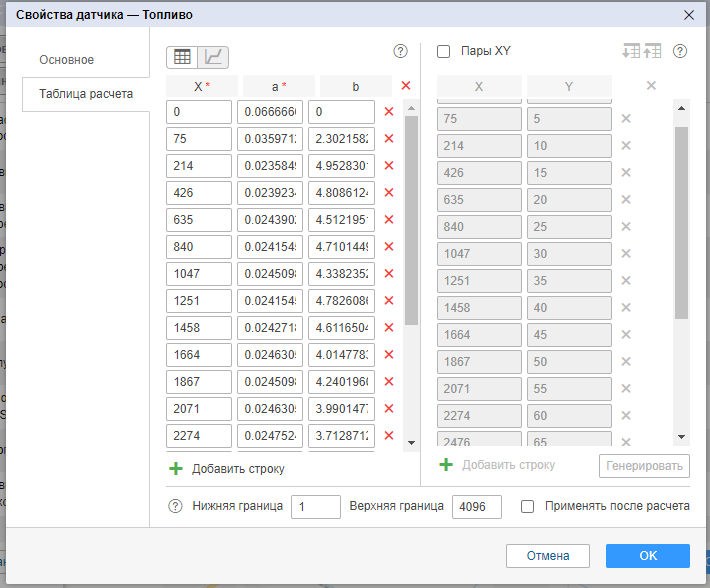Viewport: 710px width, 588px height.
Task: Click the a column header
Action: (279, 86)
